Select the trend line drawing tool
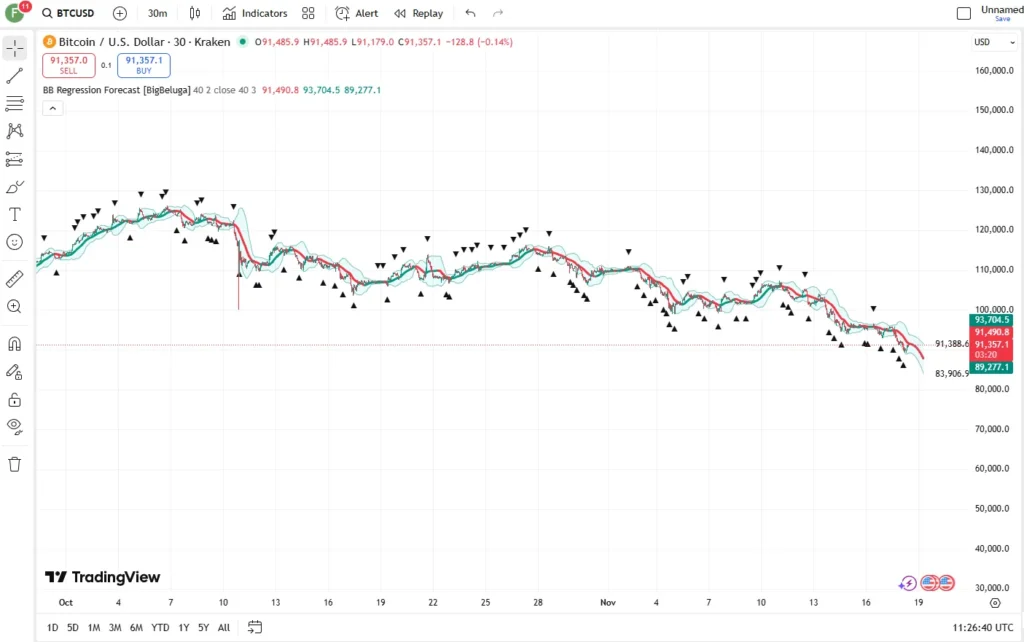 [14, 76]
